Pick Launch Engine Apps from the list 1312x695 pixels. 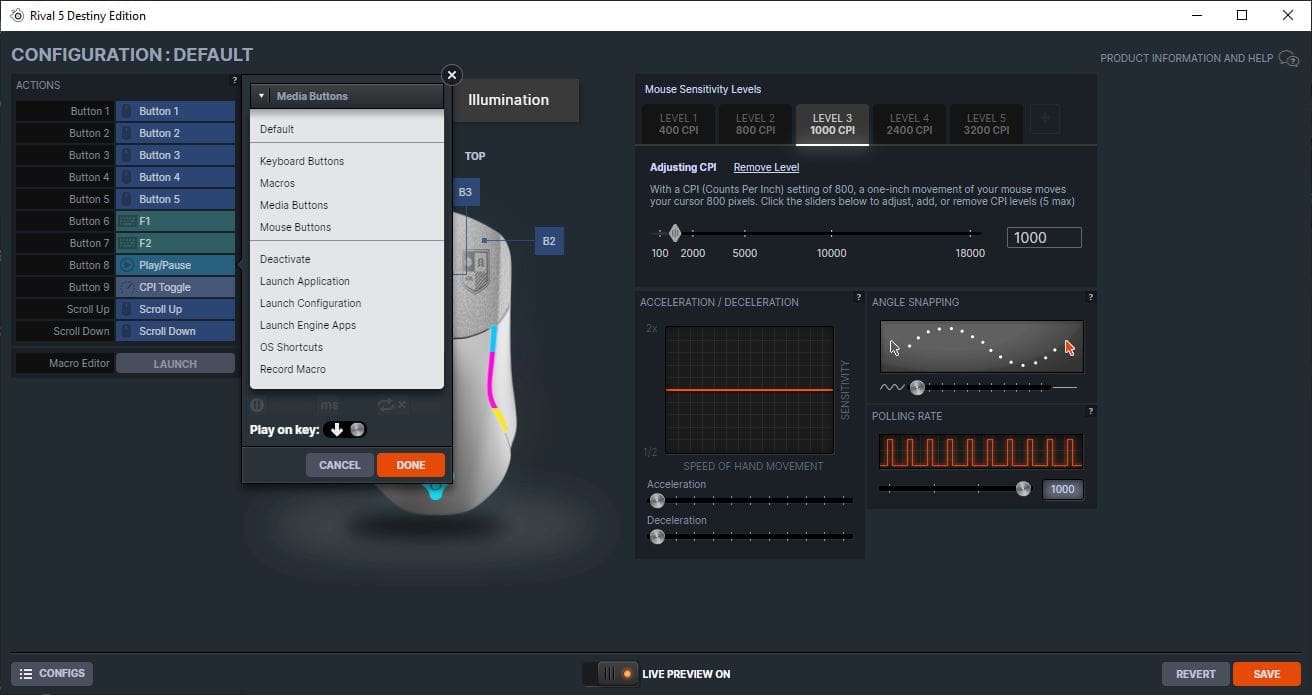[347, 325]
